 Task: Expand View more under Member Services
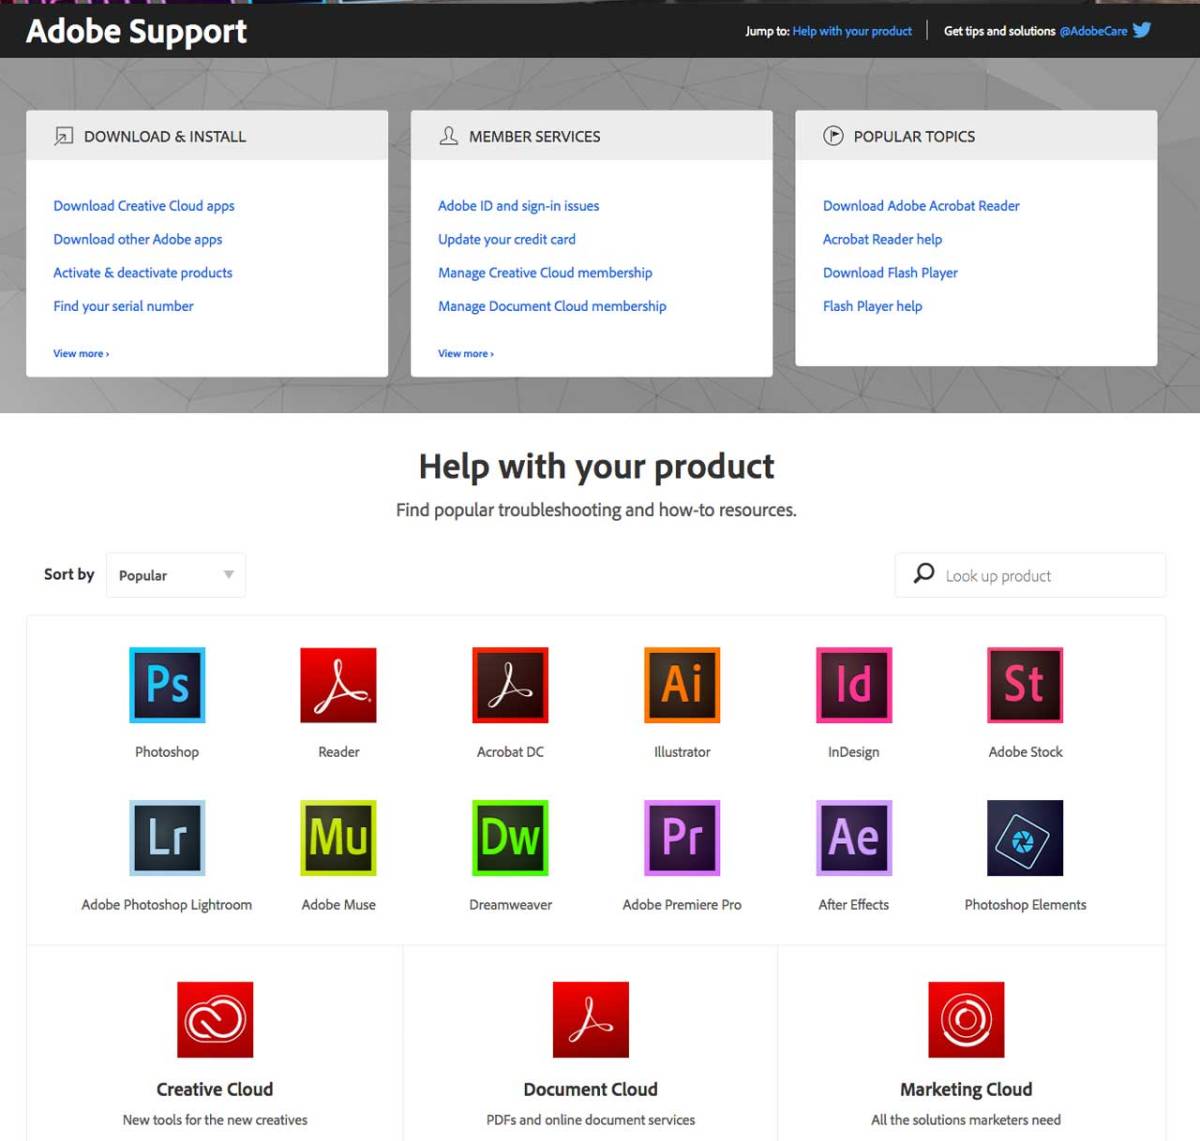pyautogui.click(x=465, y=354)
